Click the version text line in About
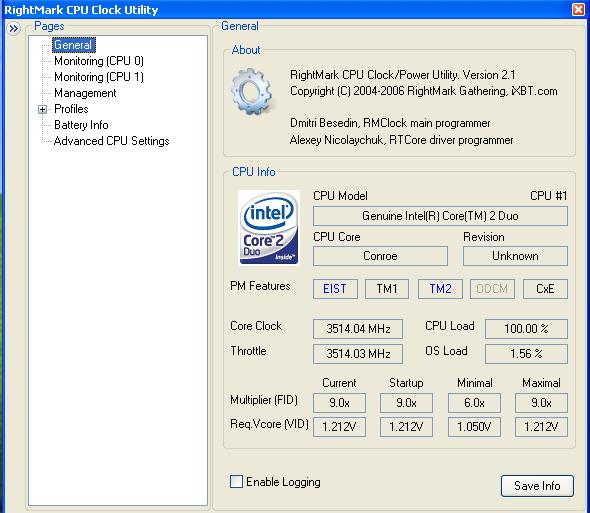Viewport: 590px width, 513px height. tap(403, 75)
